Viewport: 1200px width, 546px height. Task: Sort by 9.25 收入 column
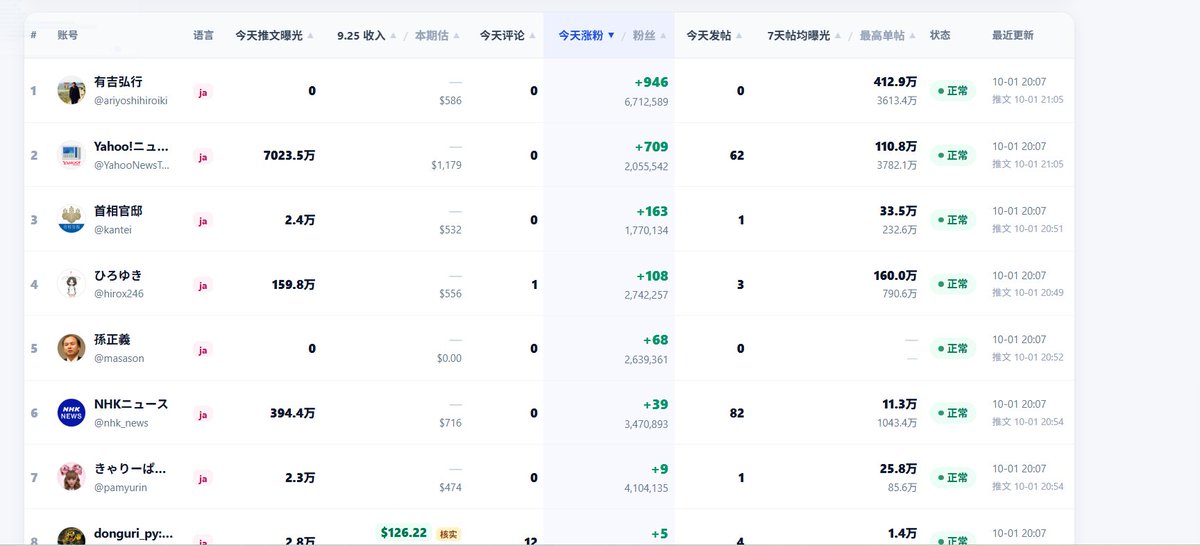coord(366,35)
